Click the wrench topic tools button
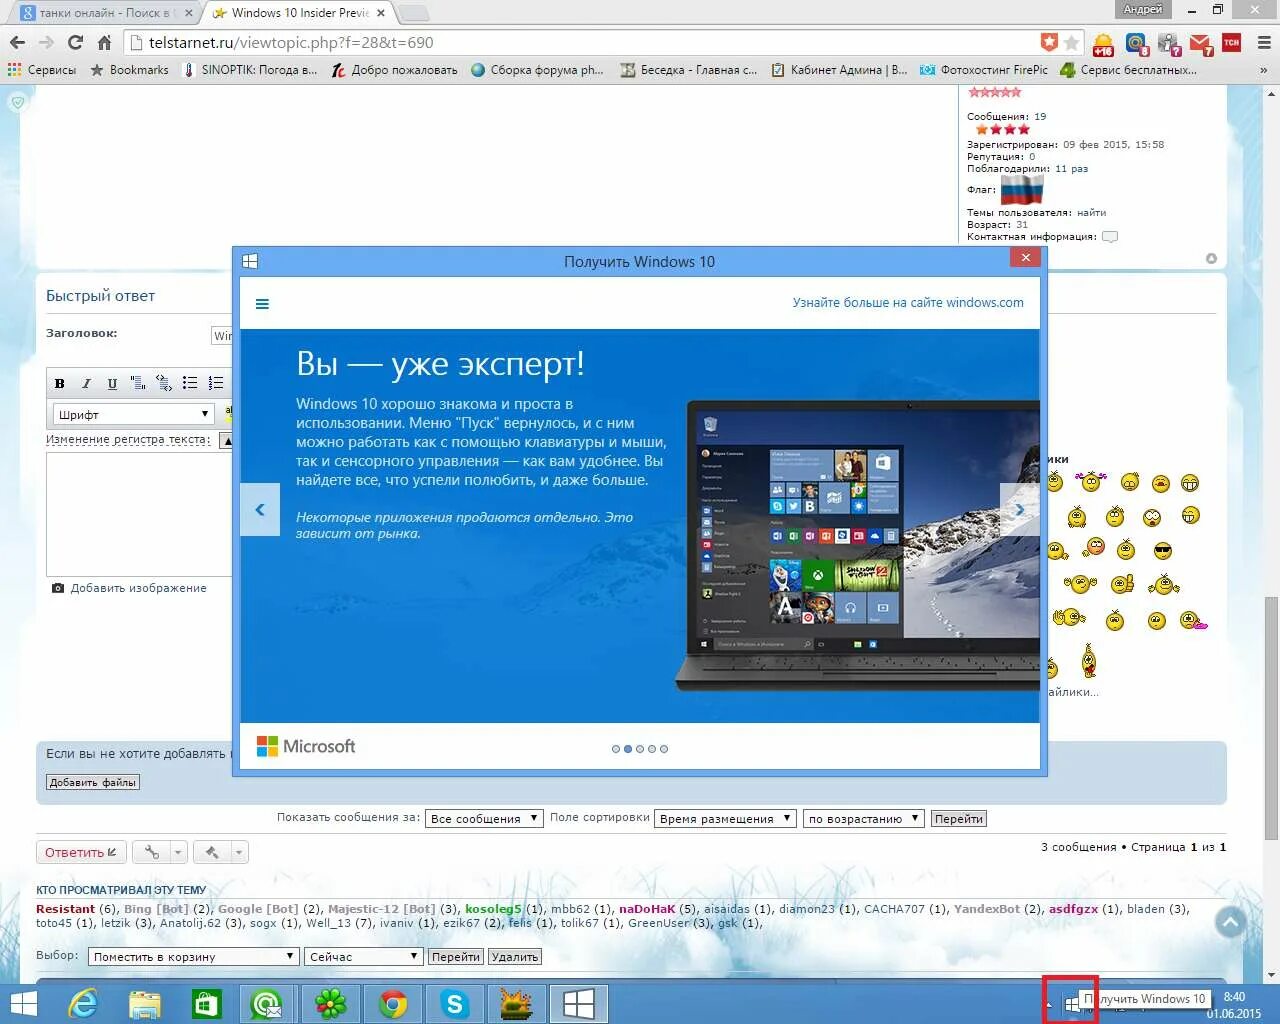This screenshot has width=1280, height=1024. pos(151,852)
